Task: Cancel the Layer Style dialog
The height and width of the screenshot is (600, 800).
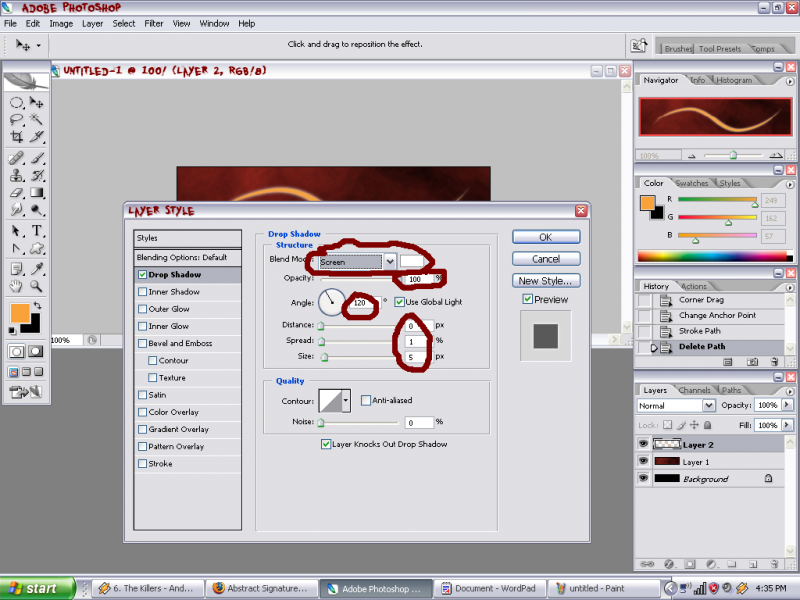Action: pos(546,259)
